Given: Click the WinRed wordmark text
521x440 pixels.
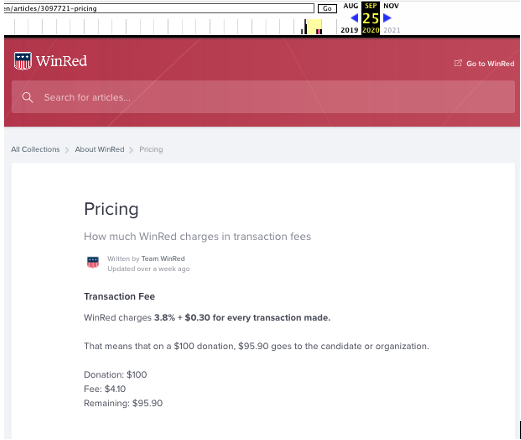Looking at the screenshot, I should click(x=61, y=61).
